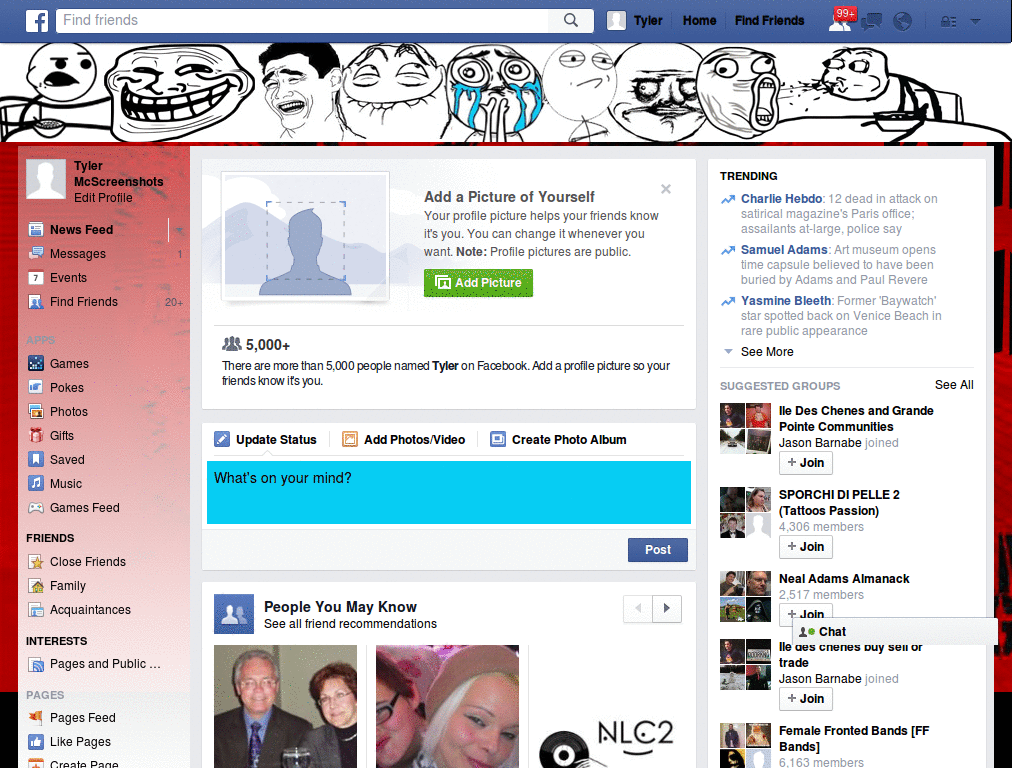
Task: Click the Gifts app icon
Action: tap(36, 436)
